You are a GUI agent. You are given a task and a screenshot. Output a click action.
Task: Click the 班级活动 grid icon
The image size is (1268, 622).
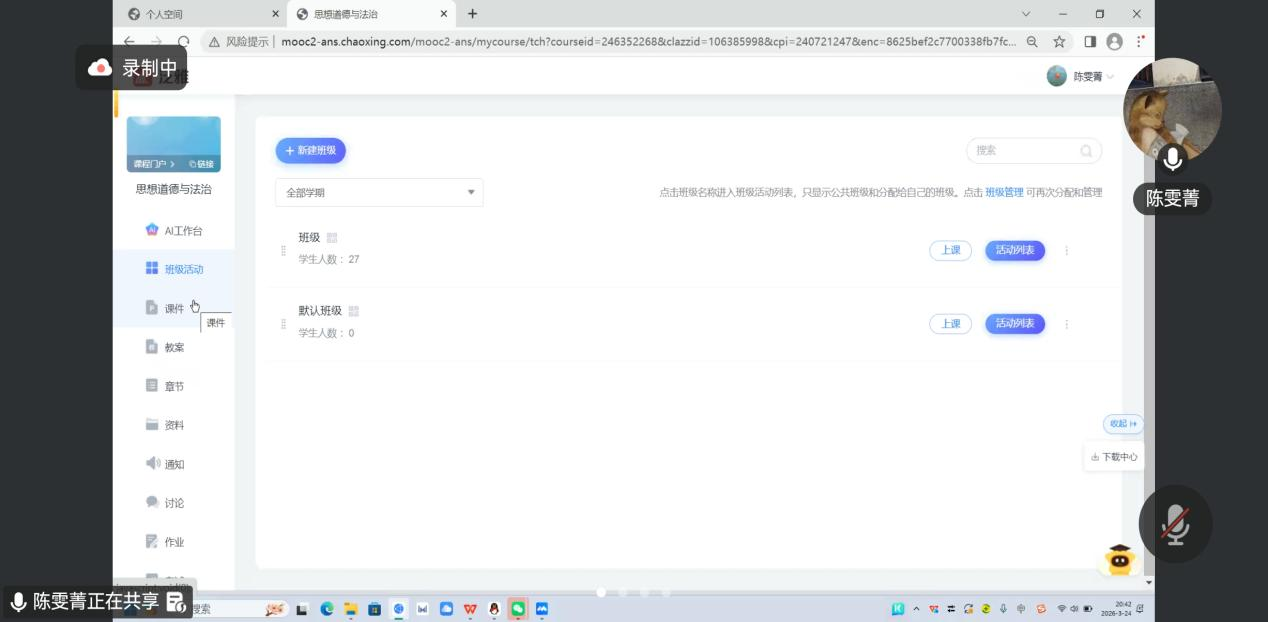click(x=152, y=269)
